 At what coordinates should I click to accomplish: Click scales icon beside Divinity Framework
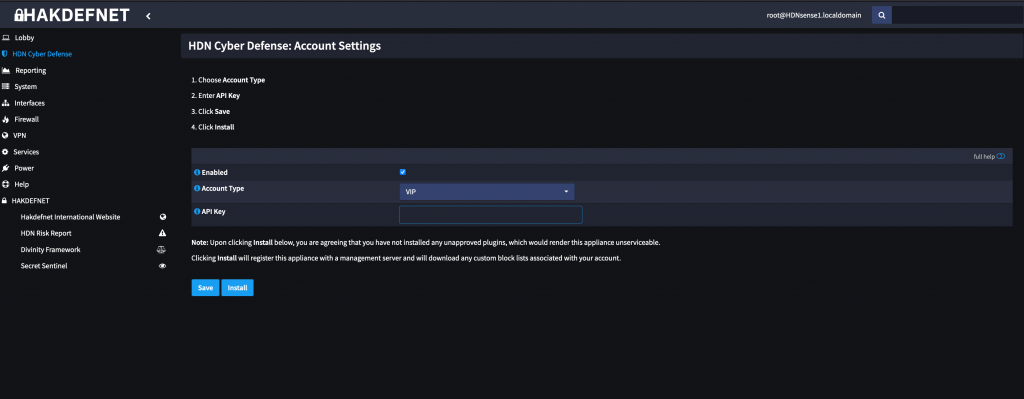point(162,249)
